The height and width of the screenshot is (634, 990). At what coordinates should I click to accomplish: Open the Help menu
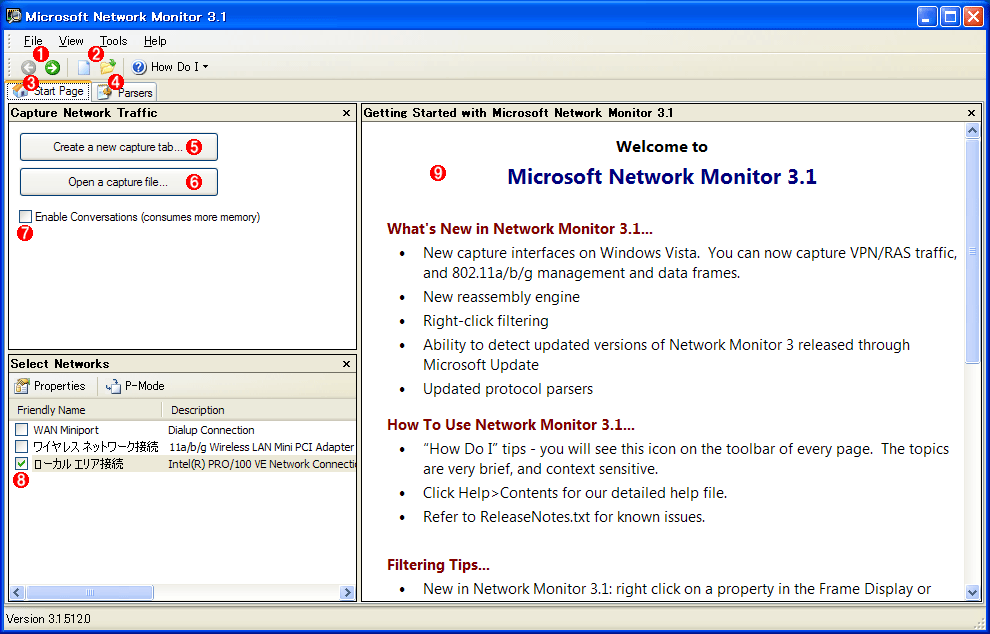click(x=155, y=41)
